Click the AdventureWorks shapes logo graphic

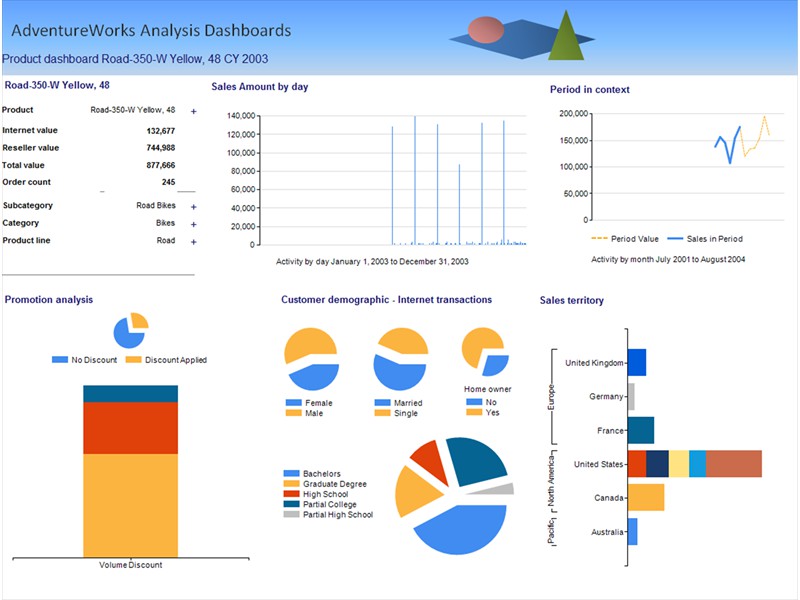click(x=521, y=36)
